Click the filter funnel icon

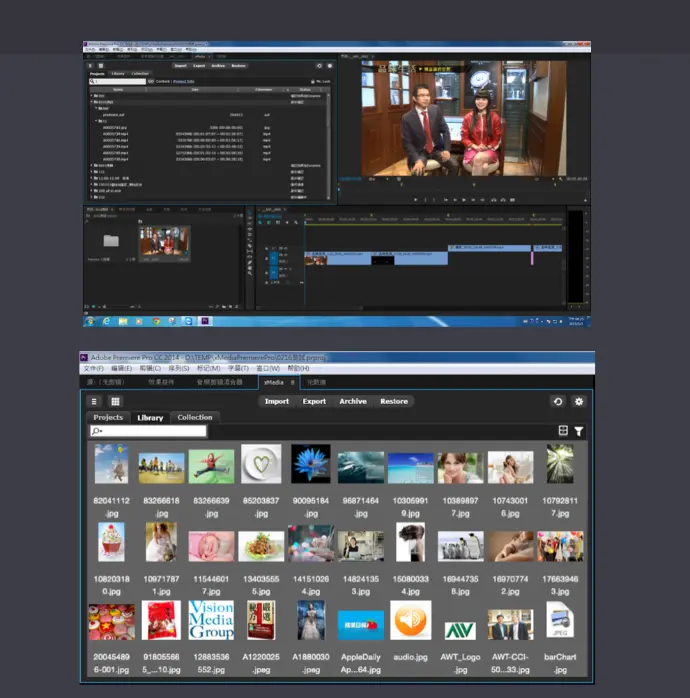click(x=579, y=431)
